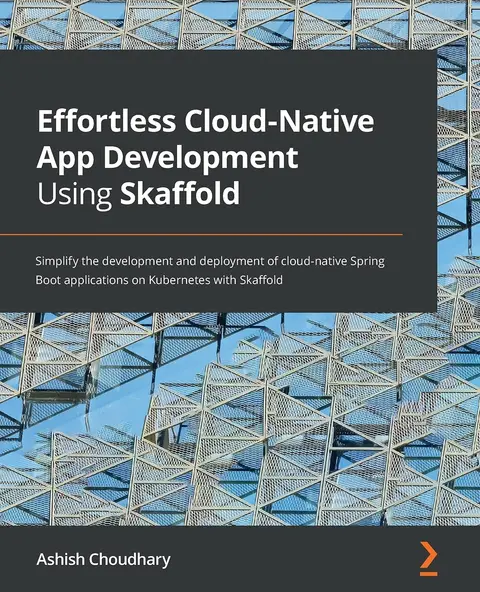The height and width of the screenshot is (592, 480).
Task: Click the orange Packt logo icon
Action: [x=429, y=558]
